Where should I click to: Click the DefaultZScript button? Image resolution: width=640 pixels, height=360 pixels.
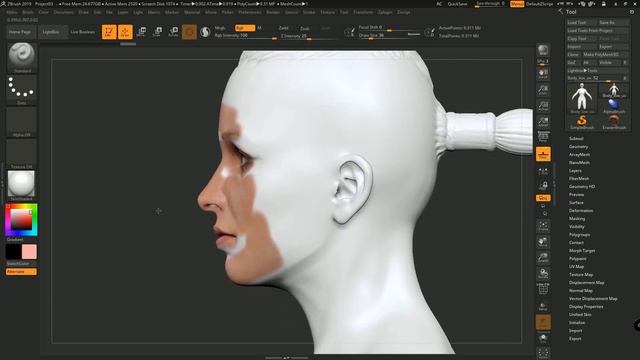(x=540, y=4)
